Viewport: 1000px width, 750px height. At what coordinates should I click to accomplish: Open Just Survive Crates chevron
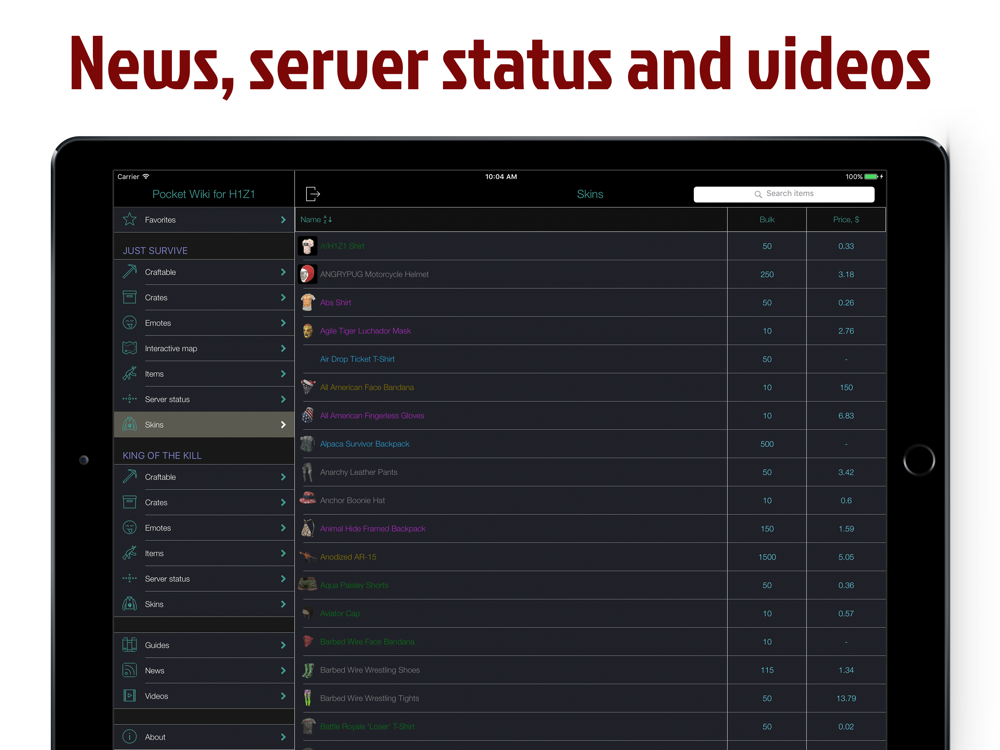(283, 297)
